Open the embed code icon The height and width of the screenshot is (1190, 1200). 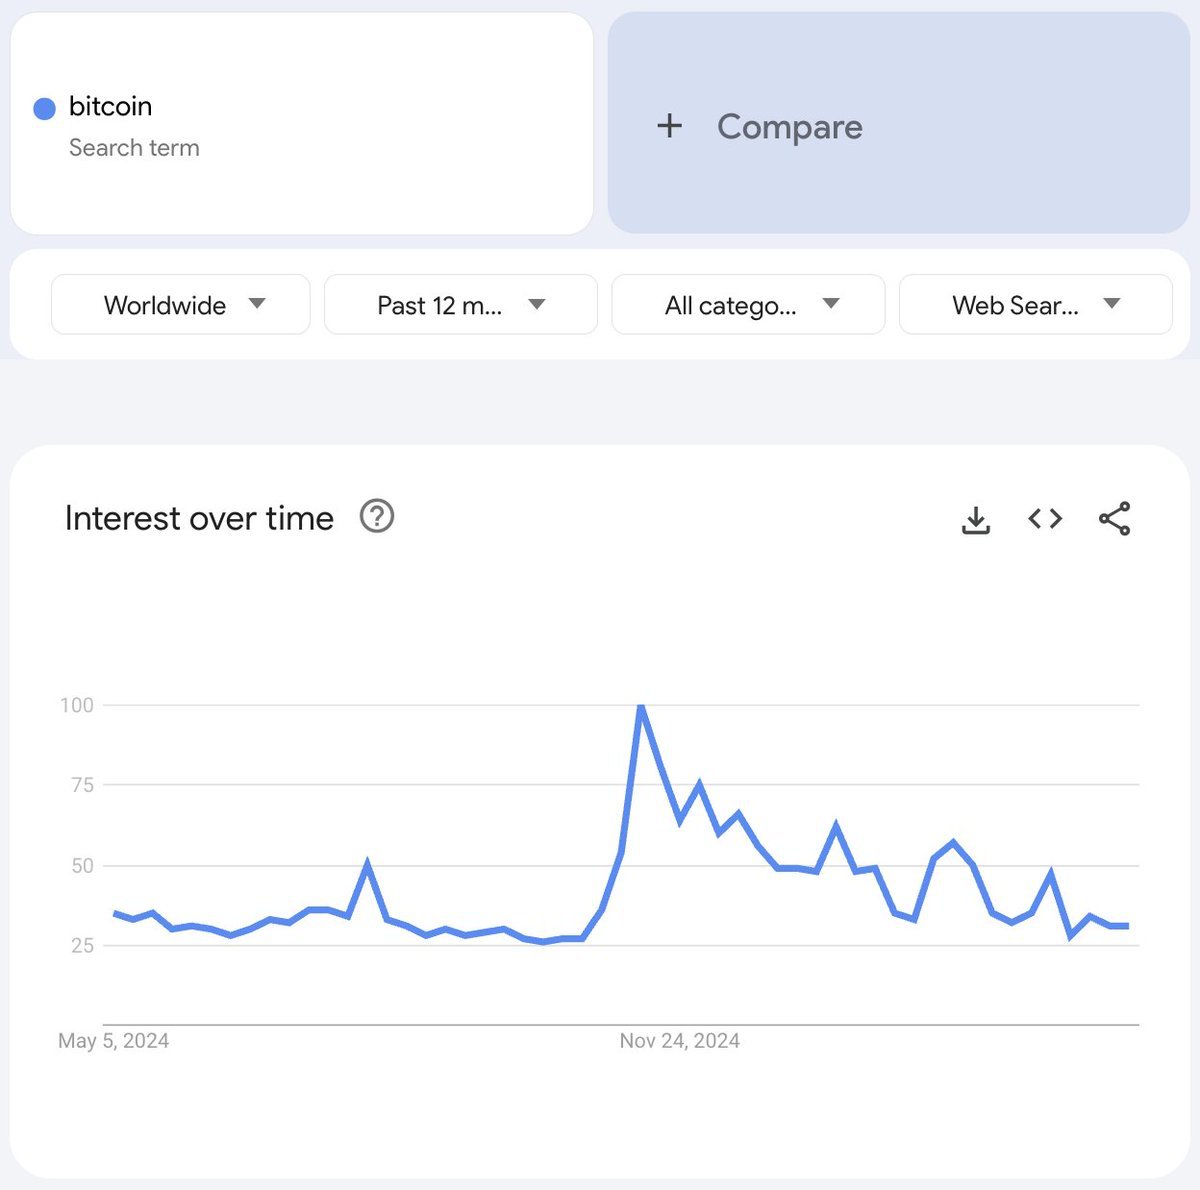click(x=1045, y=518)
